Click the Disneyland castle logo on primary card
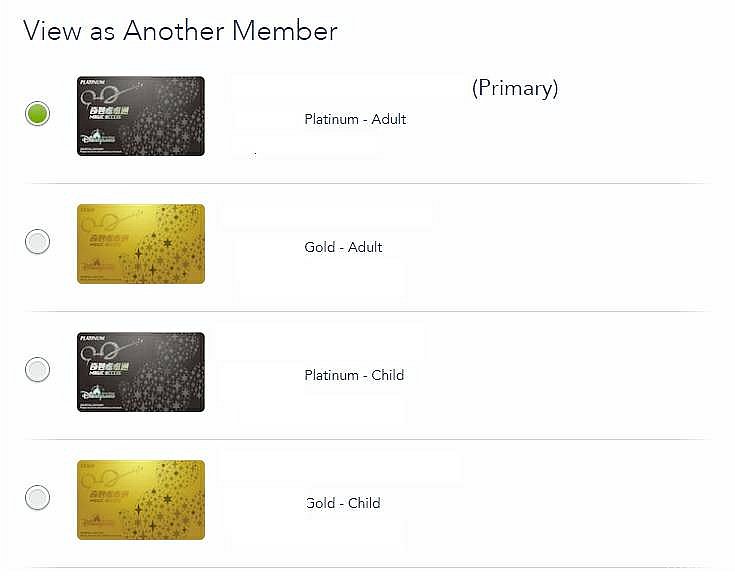Screen dimensions: 735x577 (x=98, y=138)
